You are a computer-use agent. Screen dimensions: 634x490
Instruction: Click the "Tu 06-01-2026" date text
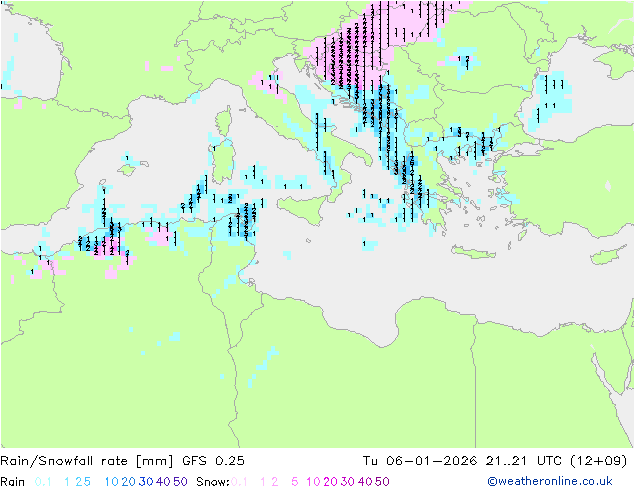click(420, 461)
